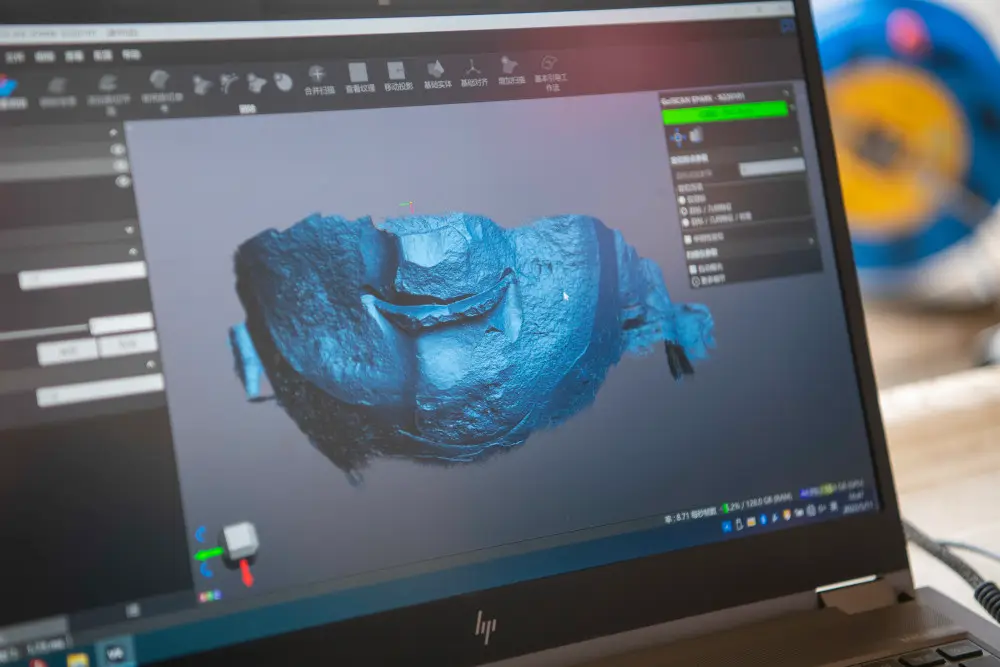1000x667 pixels.
Task: Open the last menu bar item 帮助
Action: tap(131, 54)
